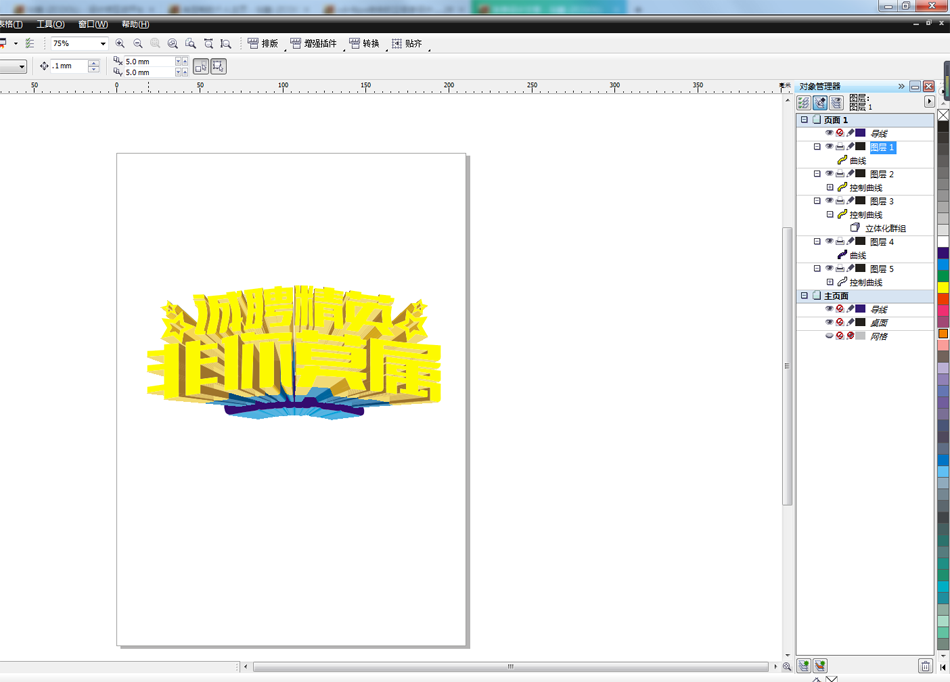Click the Zoom To Selected icon

pyautogui.click(x=154, y=44)
